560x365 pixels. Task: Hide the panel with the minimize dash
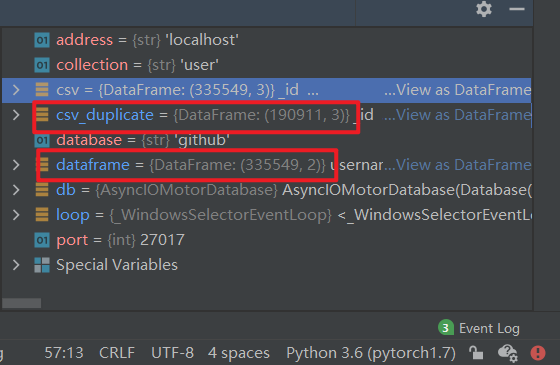pos(516,9)
